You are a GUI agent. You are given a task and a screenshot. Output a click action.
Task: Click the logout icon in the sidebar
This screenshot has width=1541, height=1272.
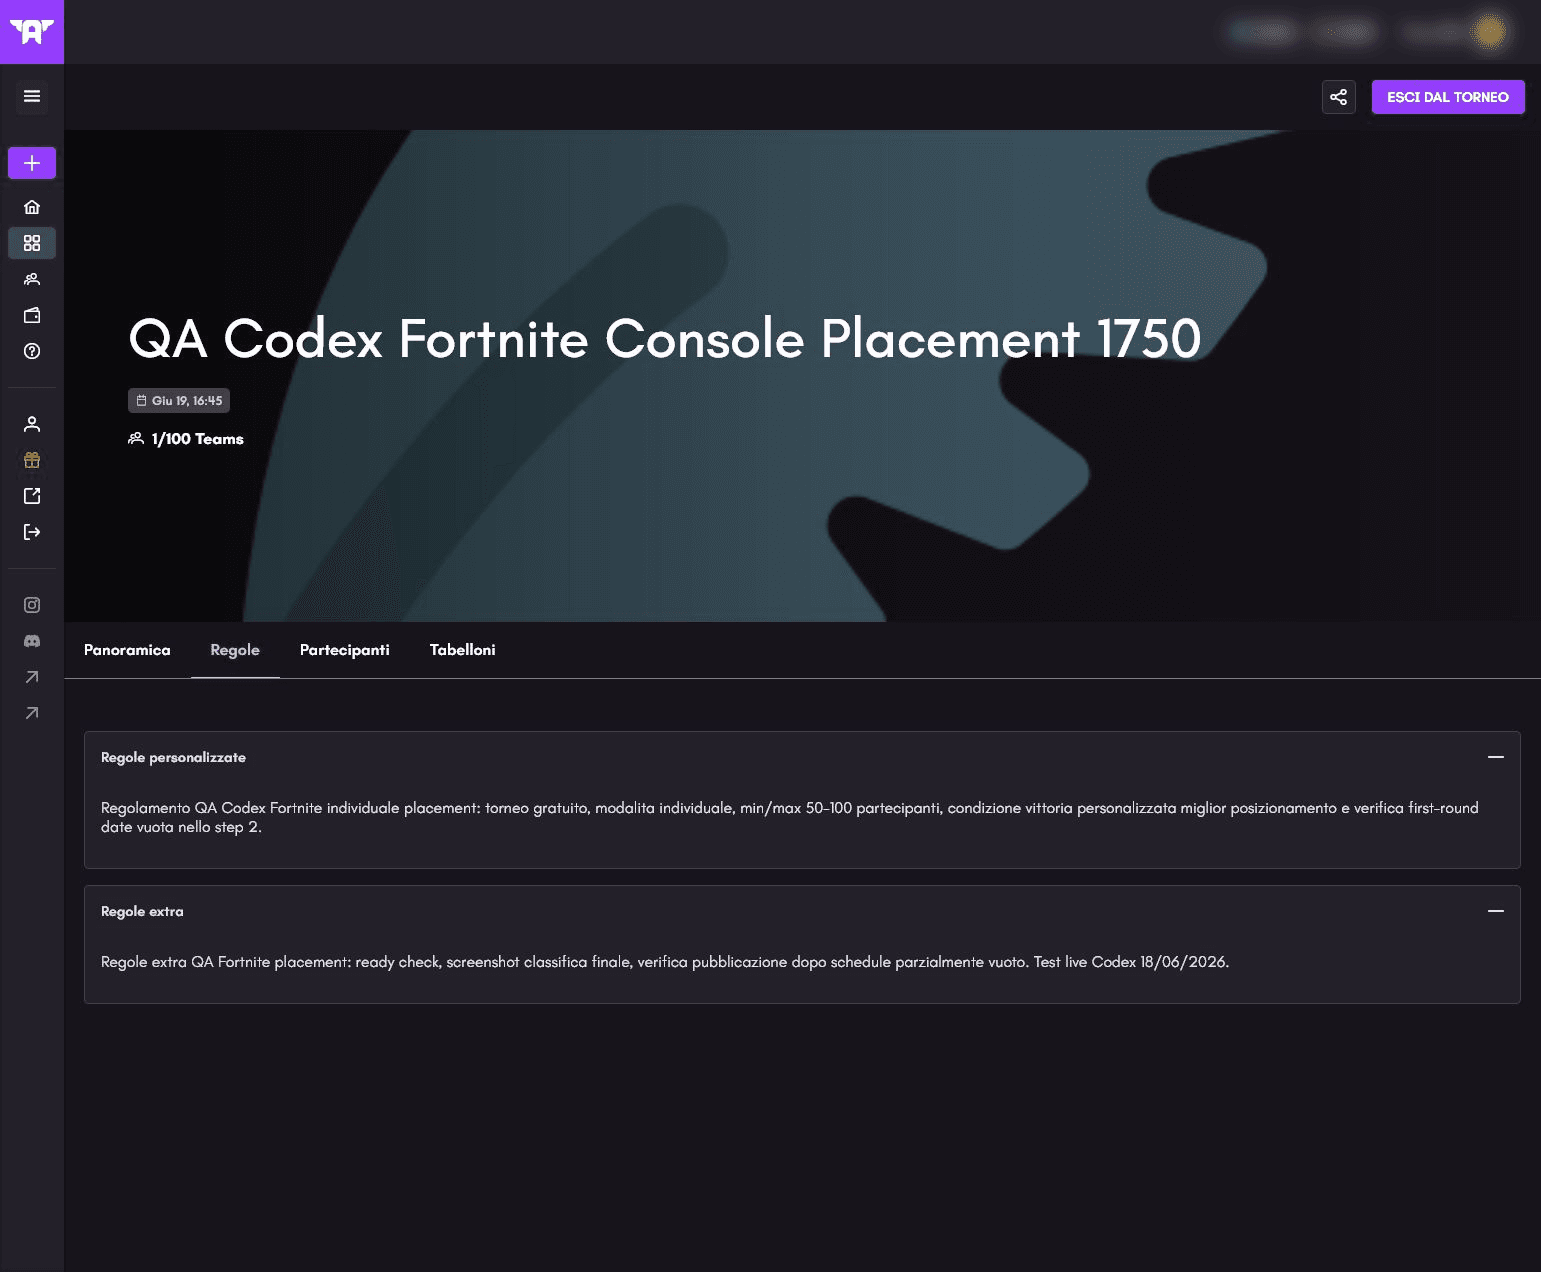point(32,532)
